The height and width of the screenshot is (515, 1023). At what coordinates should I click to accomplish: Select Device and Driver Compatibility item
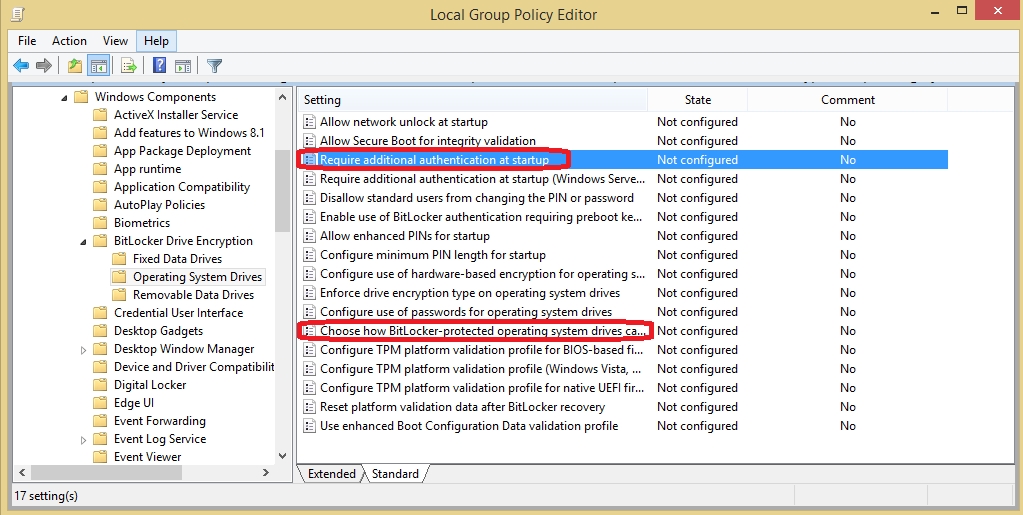point(194,367)
